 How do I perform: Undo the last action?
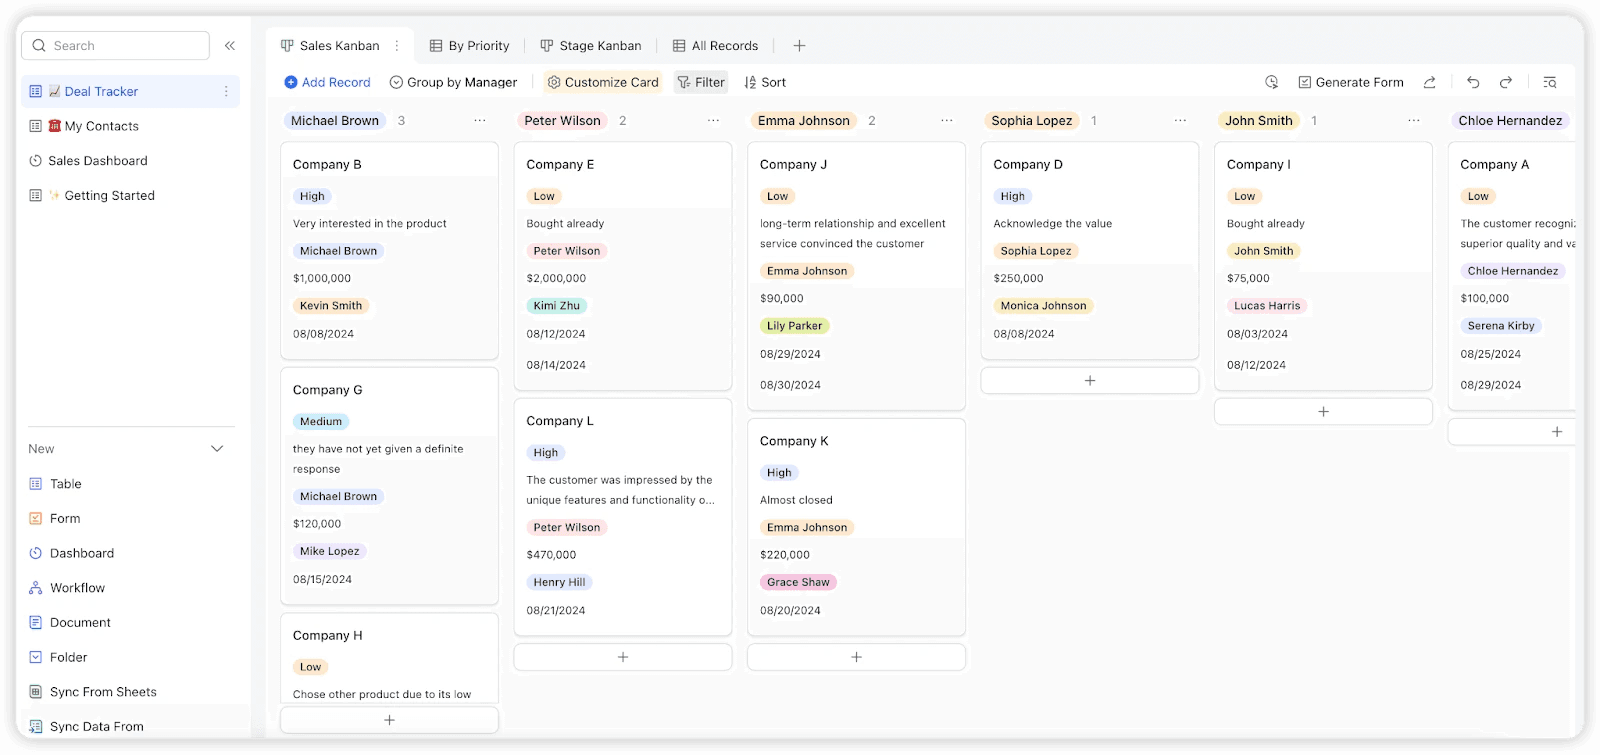(1473, 82)
